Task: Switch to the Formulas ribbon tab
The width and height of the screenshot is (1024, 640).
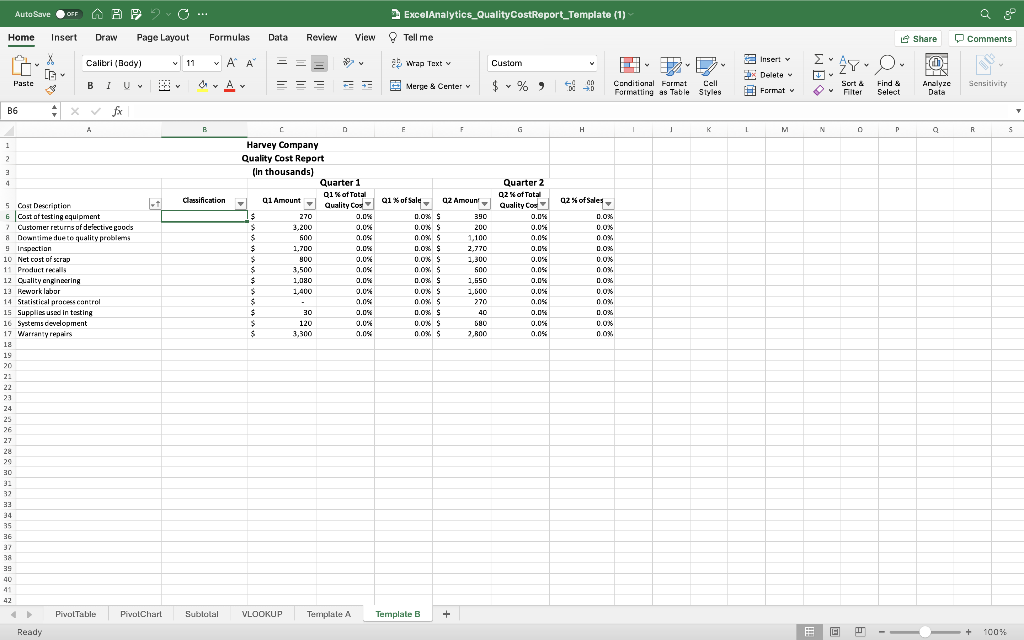Action: pyautogui.click(x=229, y=36)
